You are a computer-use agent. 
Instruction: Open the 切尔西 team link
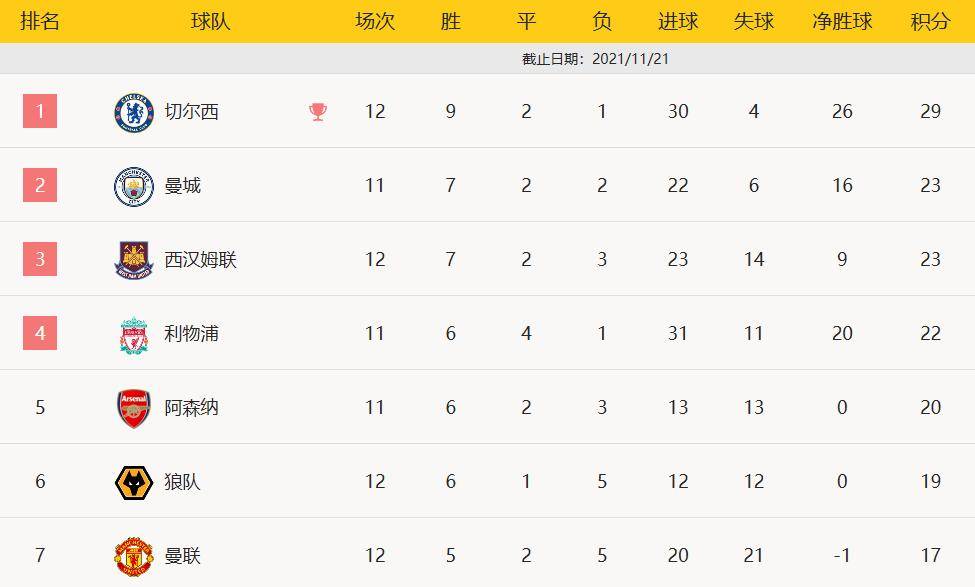coord(191,111)
